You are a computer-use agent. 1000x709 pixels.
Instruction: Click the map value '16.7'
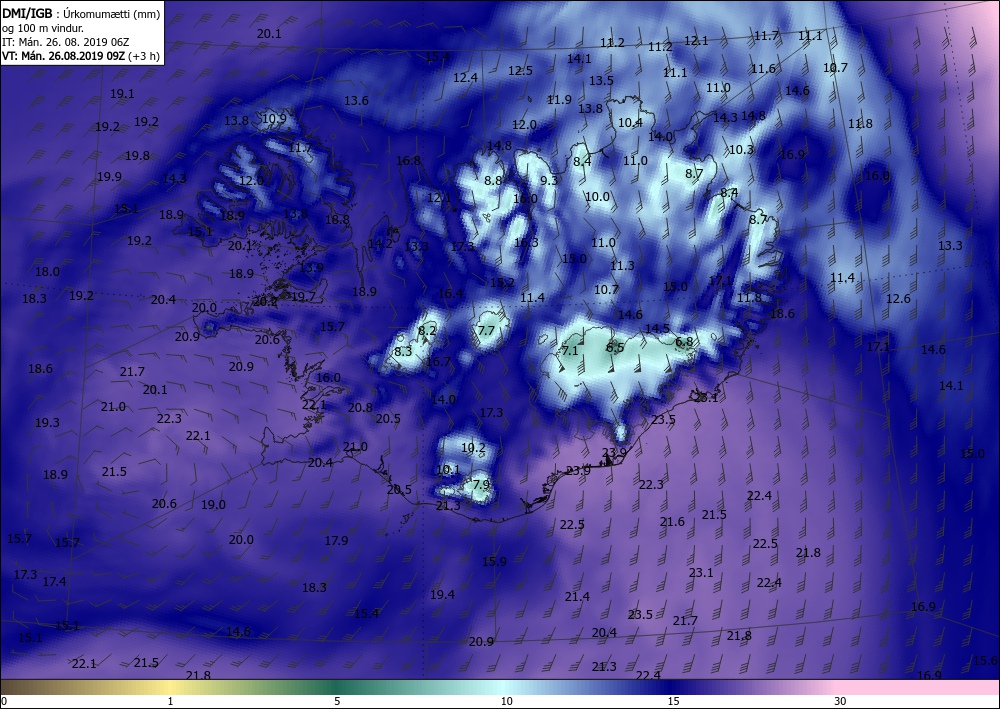coord(439,362)
